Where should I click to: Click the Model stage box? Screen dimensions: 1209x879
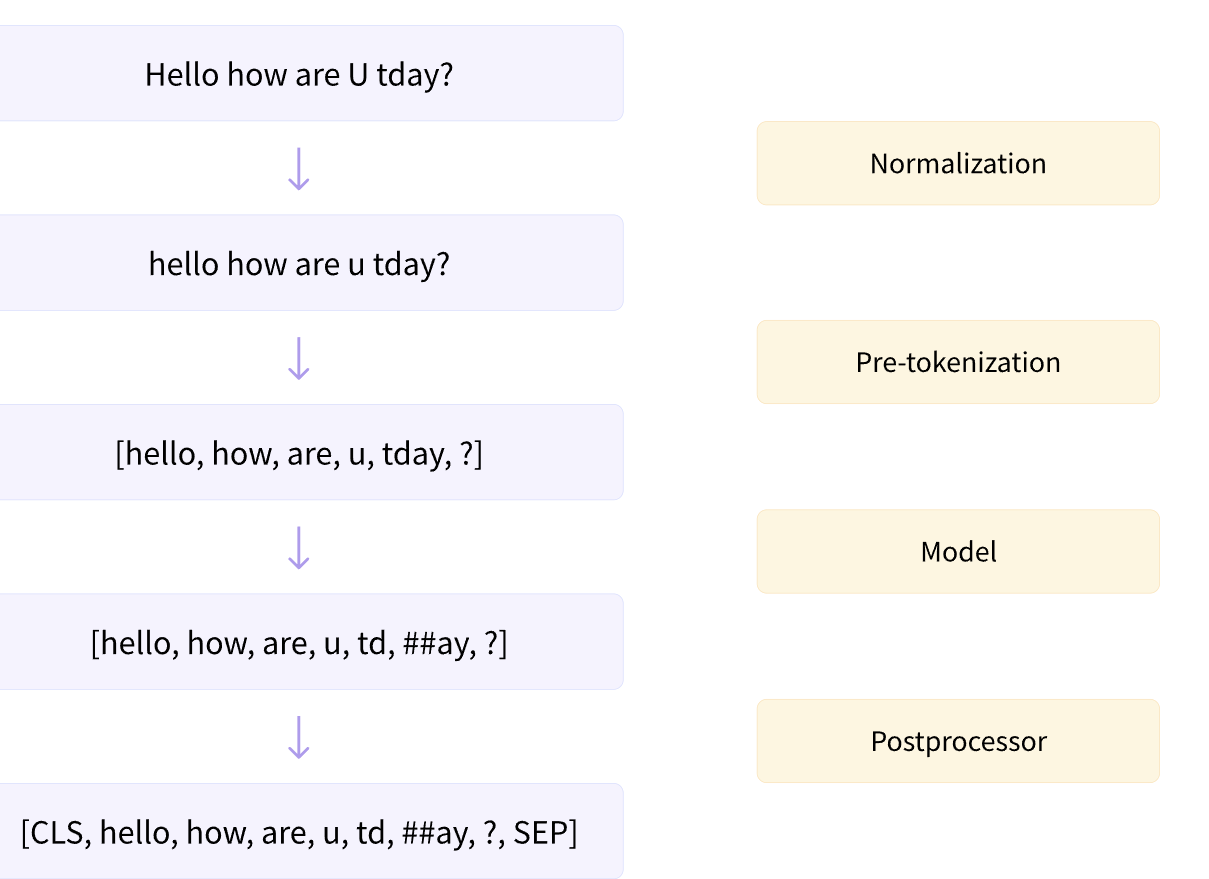pyautogui.click(x=957, y=552)
